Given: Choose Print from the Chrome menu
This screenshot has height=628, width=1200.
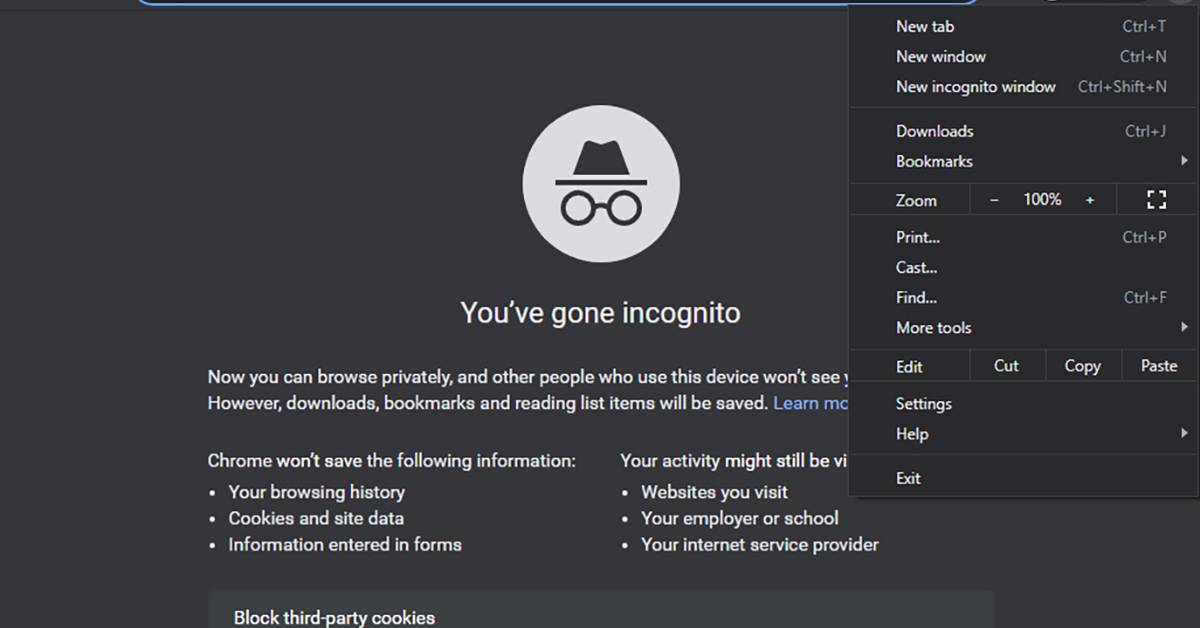Looking at the screenshot, I should (918, 237).
